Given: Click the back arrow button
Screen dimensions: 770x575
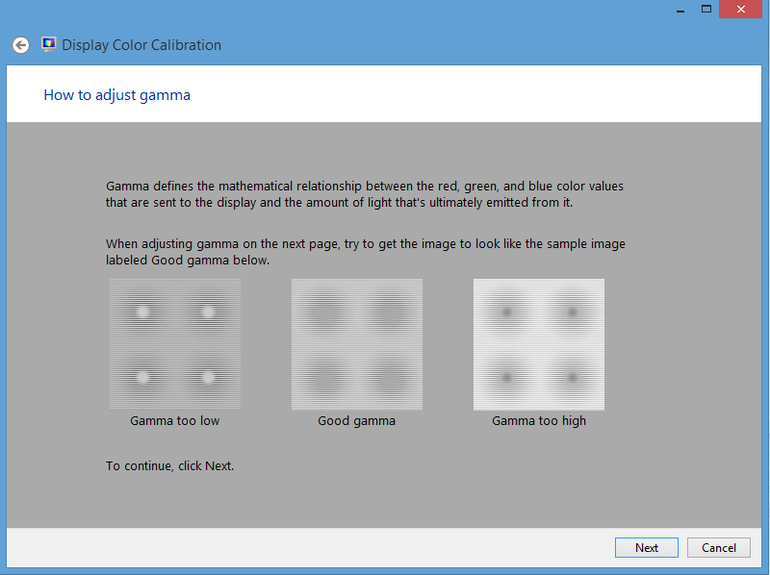Looking at the screenshot, I should coord(20,45).
